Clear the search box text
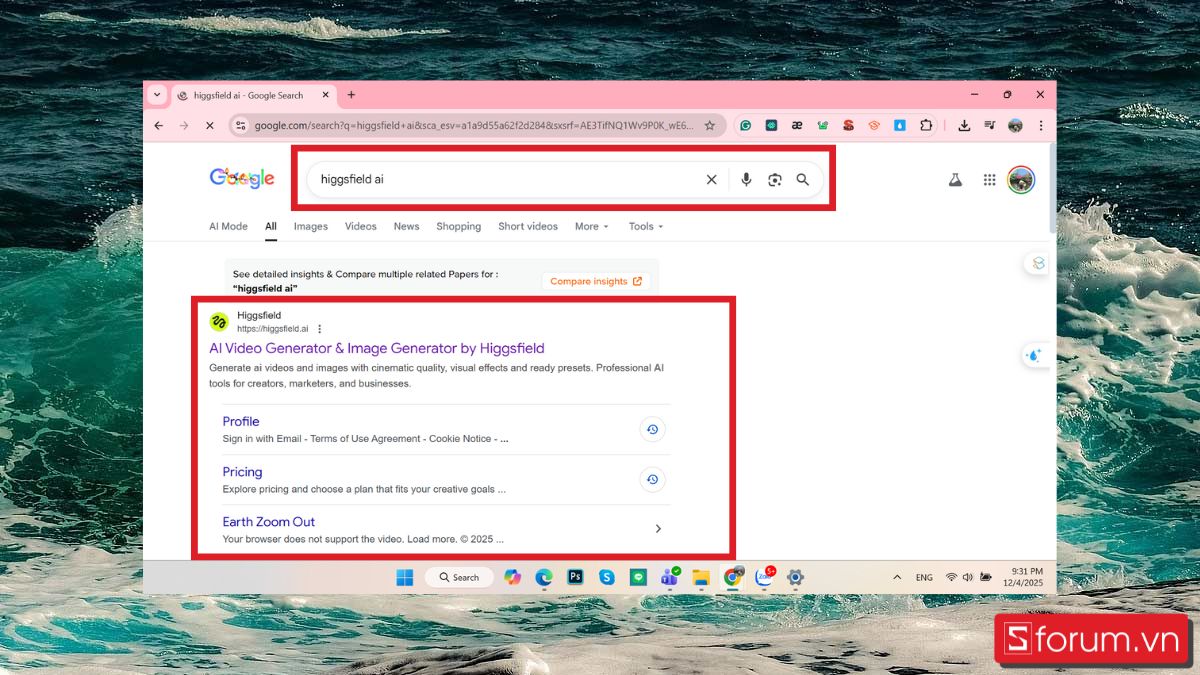The width and height of the screenshot is (1200, 675). pos(712,180)
